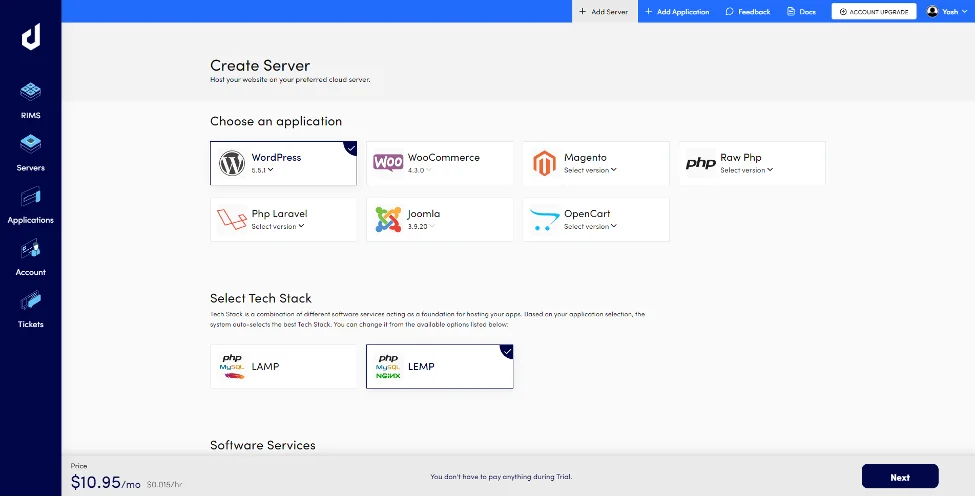
Task: Click the RIMS icon in sidebar
Action: [x=30, y=93]
